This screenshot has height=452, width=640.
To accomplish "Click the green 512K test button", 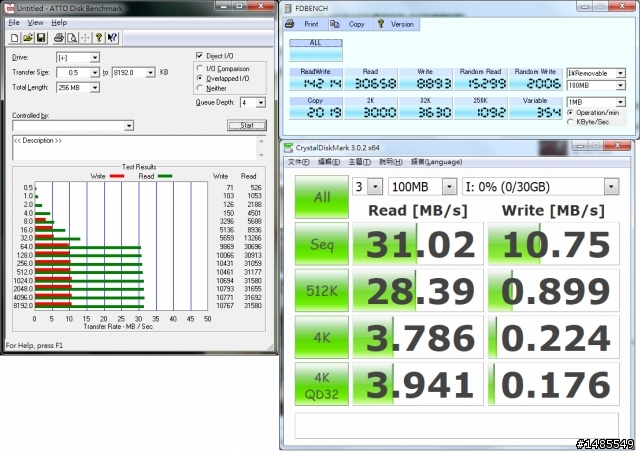I will click(x=322, y=291).
